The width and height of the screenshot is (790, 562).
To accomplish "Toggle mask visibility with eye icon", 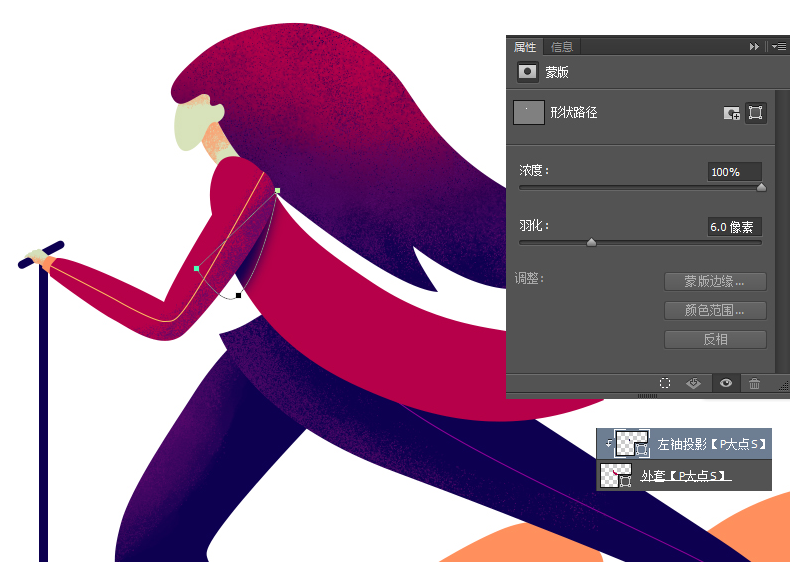I will click(725, 383).
